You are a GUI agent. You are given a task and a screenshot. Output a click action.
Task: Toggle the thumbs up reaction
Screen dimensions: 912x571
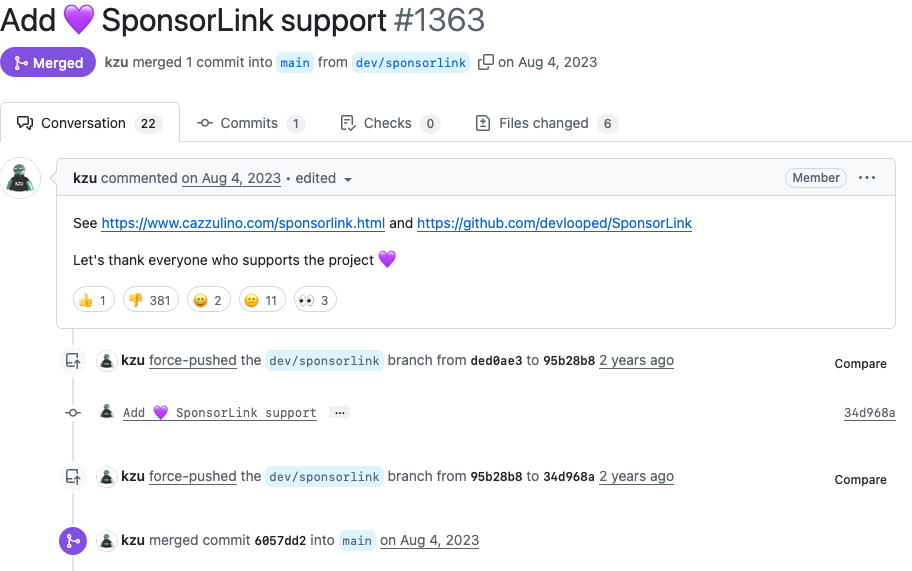(x=94, y=300)
